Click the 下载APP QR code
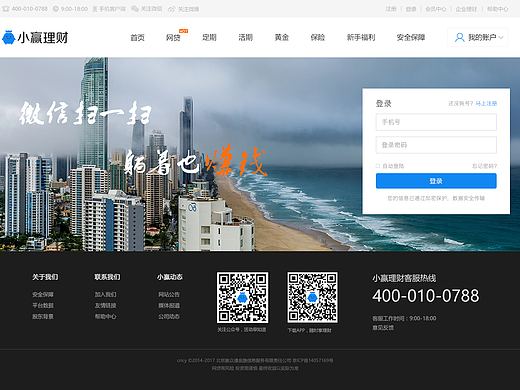520x390 pixels. pos(313,297)
